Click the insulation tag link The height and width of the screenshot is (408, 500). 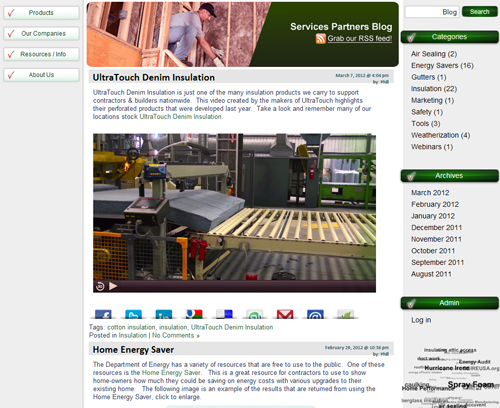pyautogui.click(x=173, y=327)
